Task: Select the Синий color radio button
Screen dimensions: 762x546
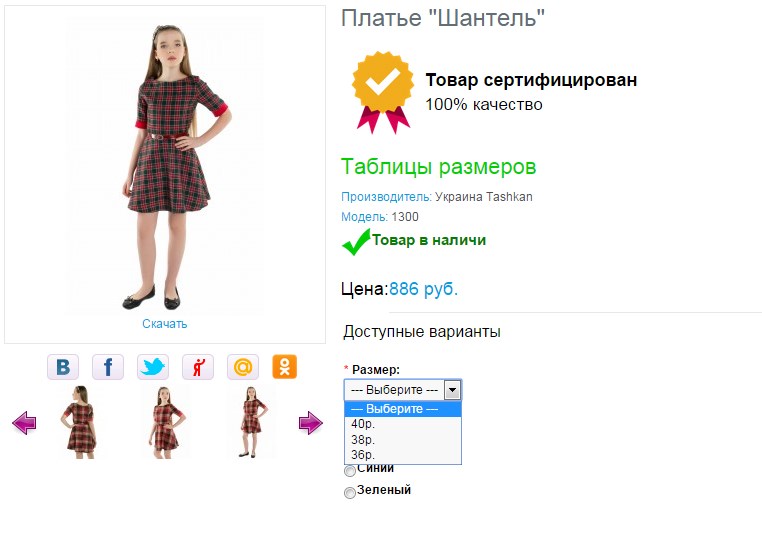Action: [350, 471]
